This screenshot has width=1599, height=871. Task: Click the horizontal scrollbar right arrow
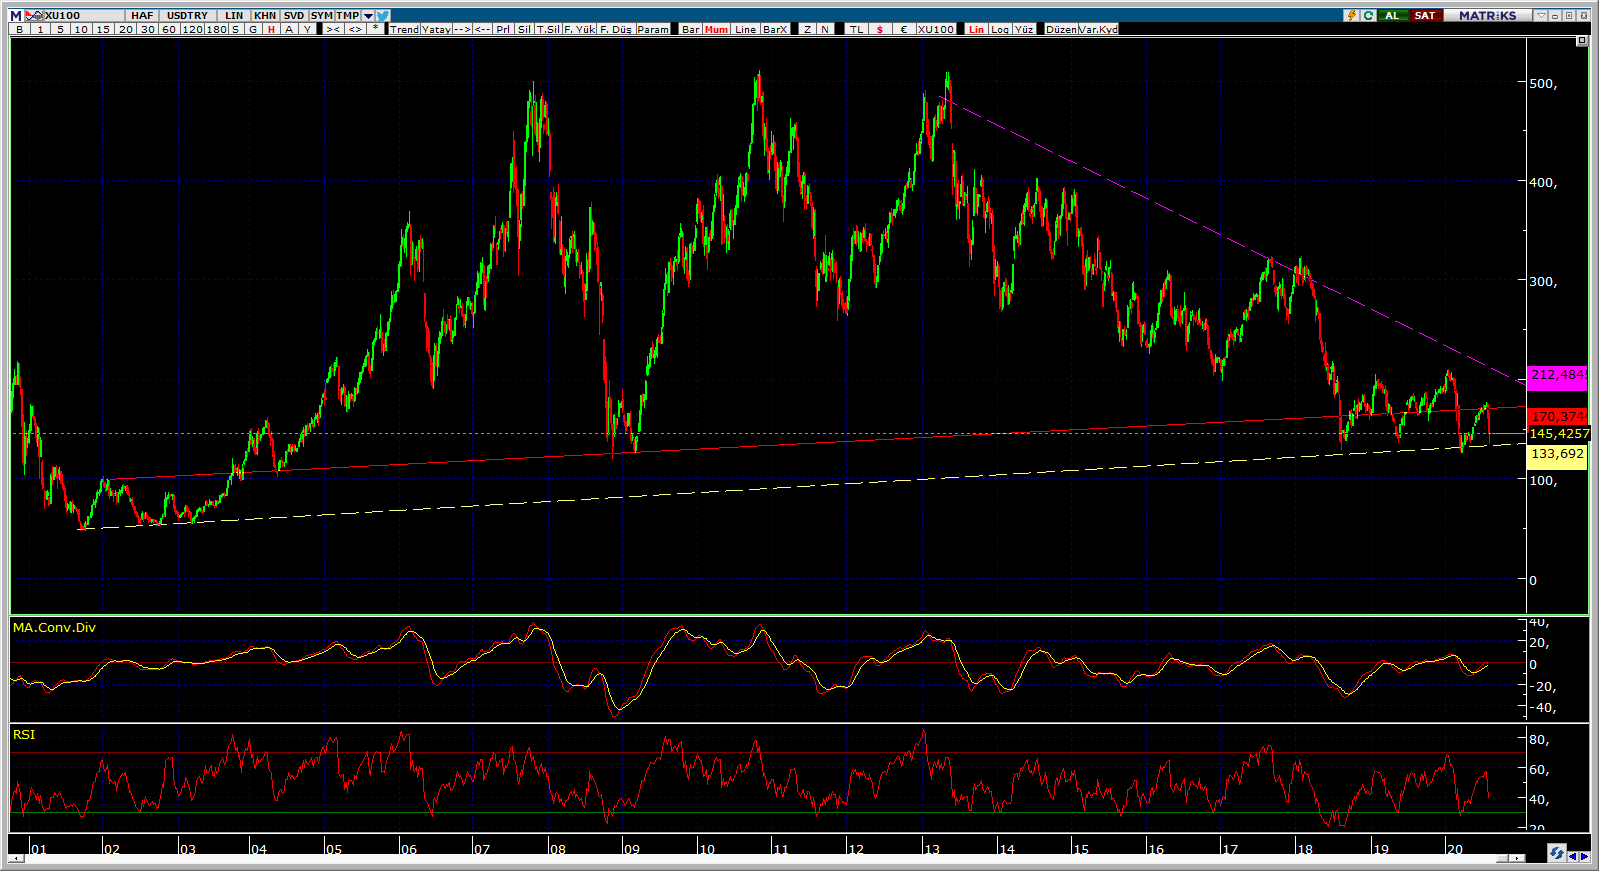pos(1518,857)
